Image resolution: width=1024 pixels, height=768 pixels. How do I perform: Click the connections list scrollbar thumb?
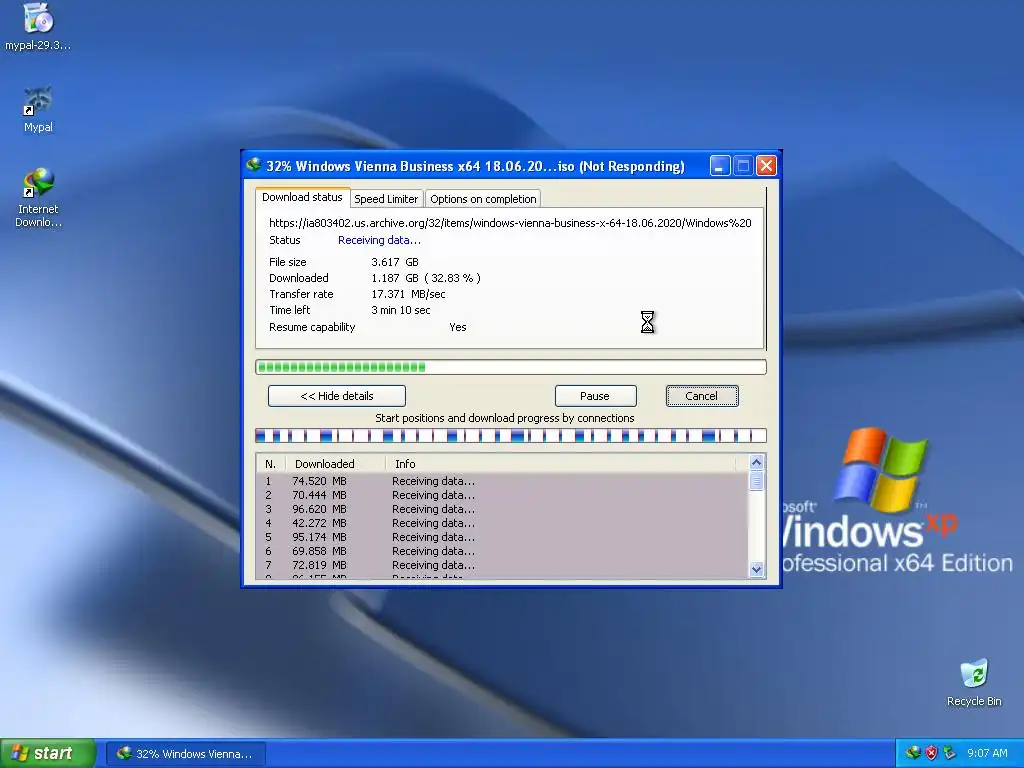[756, 481]
